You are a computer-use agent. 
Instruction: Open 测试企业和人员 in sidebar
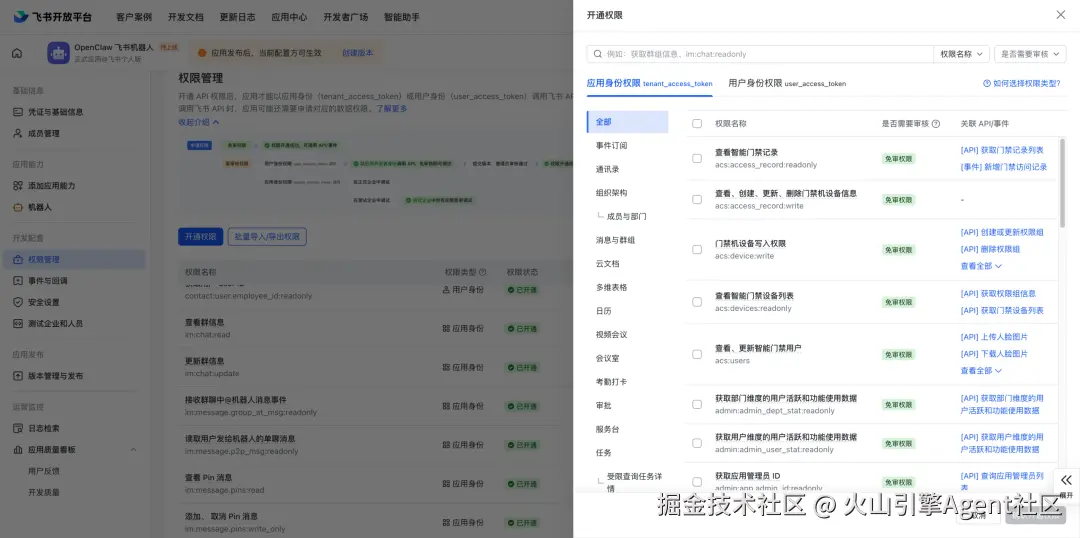pos(55,323)
